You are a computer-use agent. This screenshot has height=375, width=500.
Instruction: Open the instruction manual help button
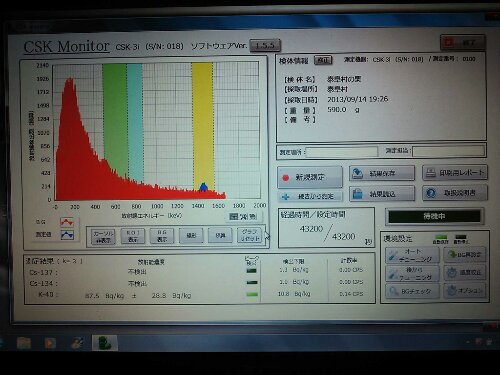tap(455, 193)
